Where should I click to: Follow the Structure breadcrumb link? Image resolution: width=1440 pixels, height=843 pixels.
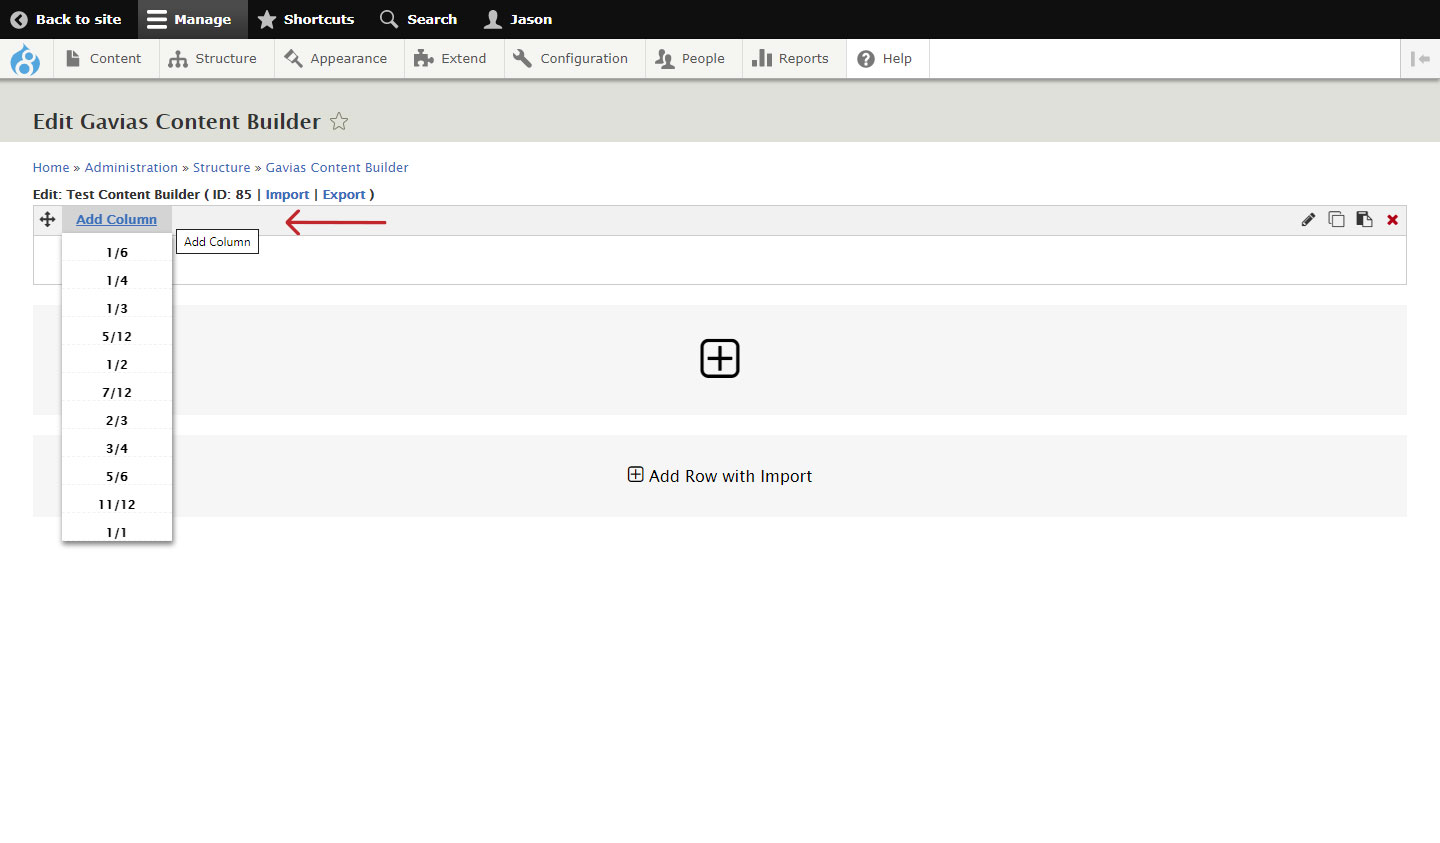[222, 168]
